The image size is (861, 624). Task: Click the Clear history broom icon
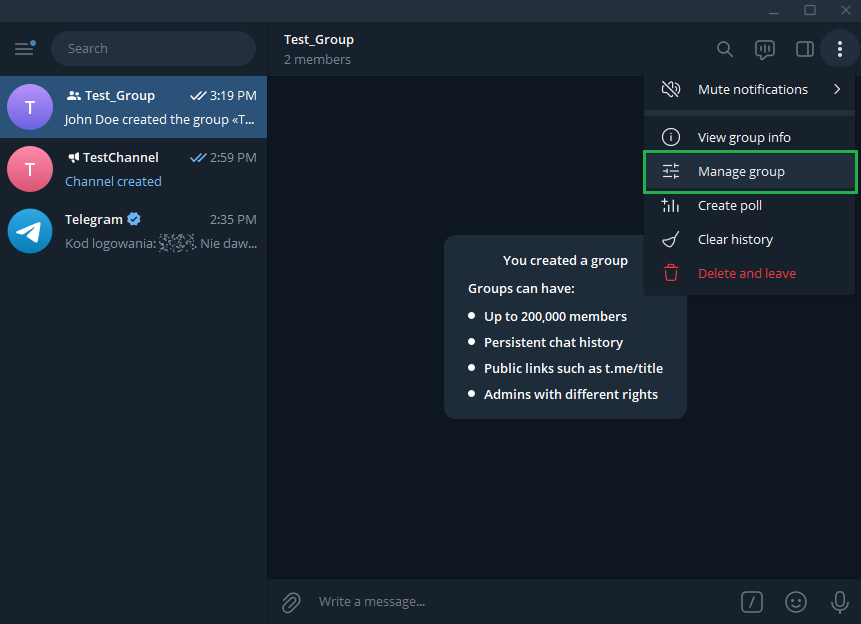coord(670,239)
